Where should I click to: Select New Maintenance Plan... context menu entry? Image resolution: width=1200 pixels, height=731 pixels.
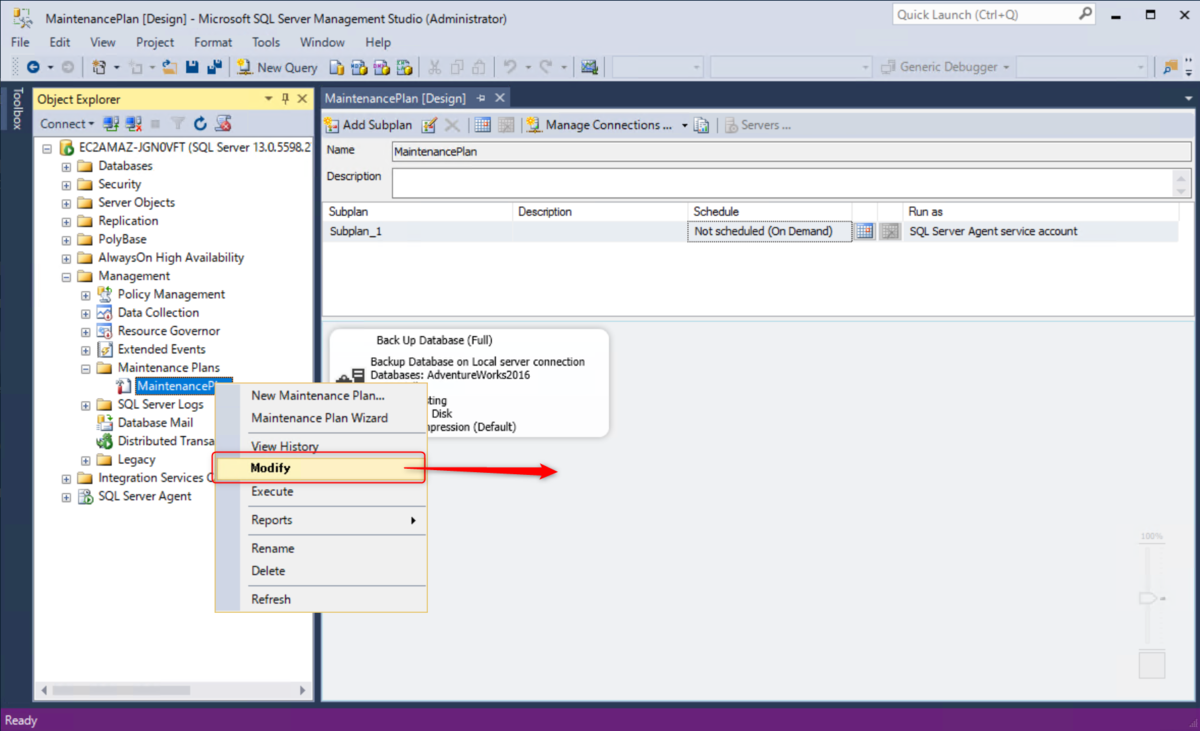[321, 395]
